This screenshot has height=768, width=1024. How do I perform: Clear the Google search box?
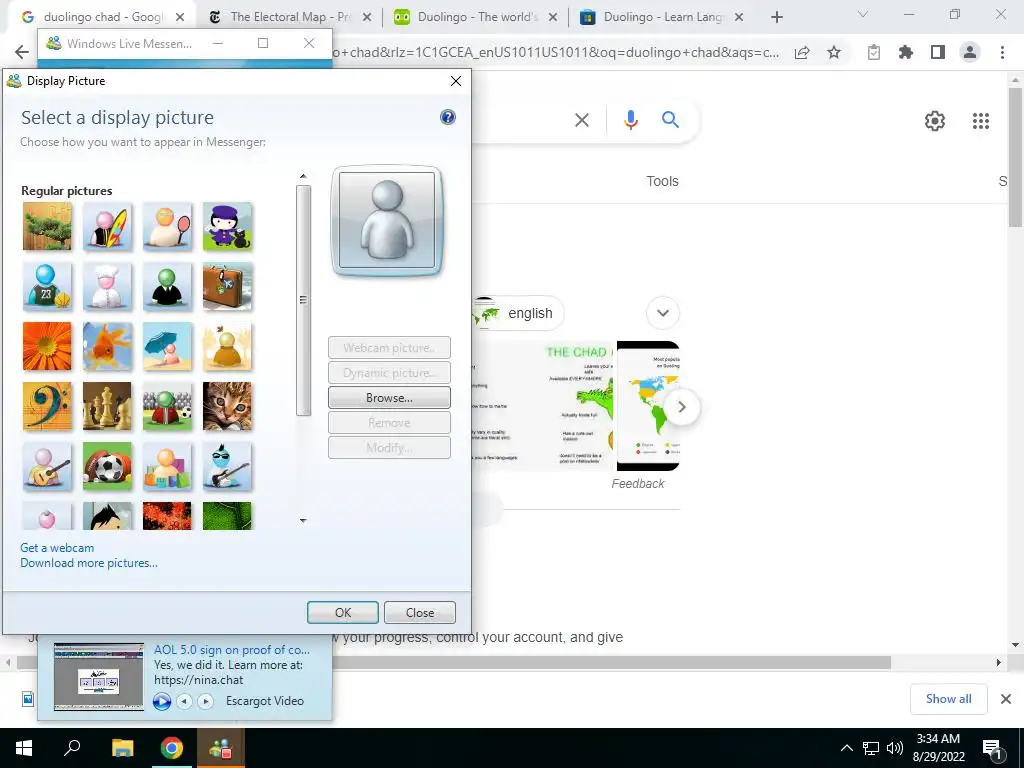click(581, 120)
